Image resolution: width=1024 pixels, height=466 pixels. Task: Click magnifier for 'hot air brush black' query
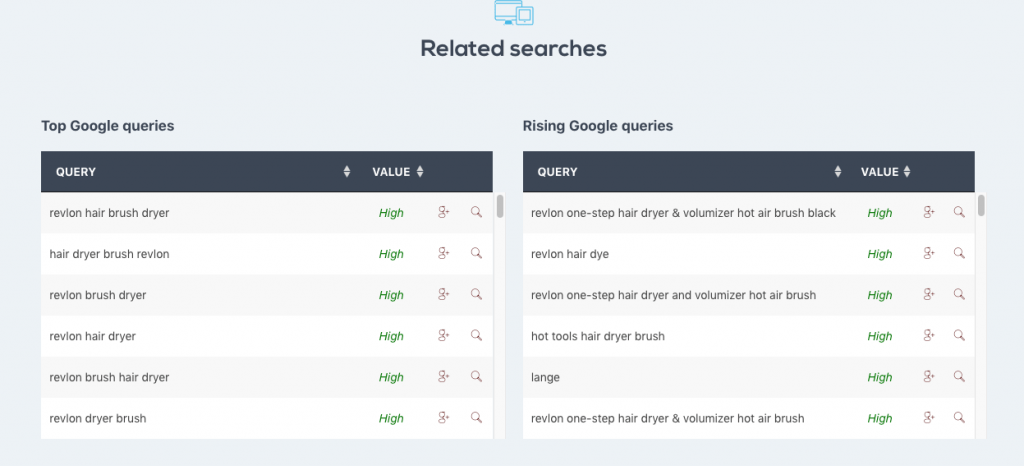pyautogui.click(x=959, y=212)
